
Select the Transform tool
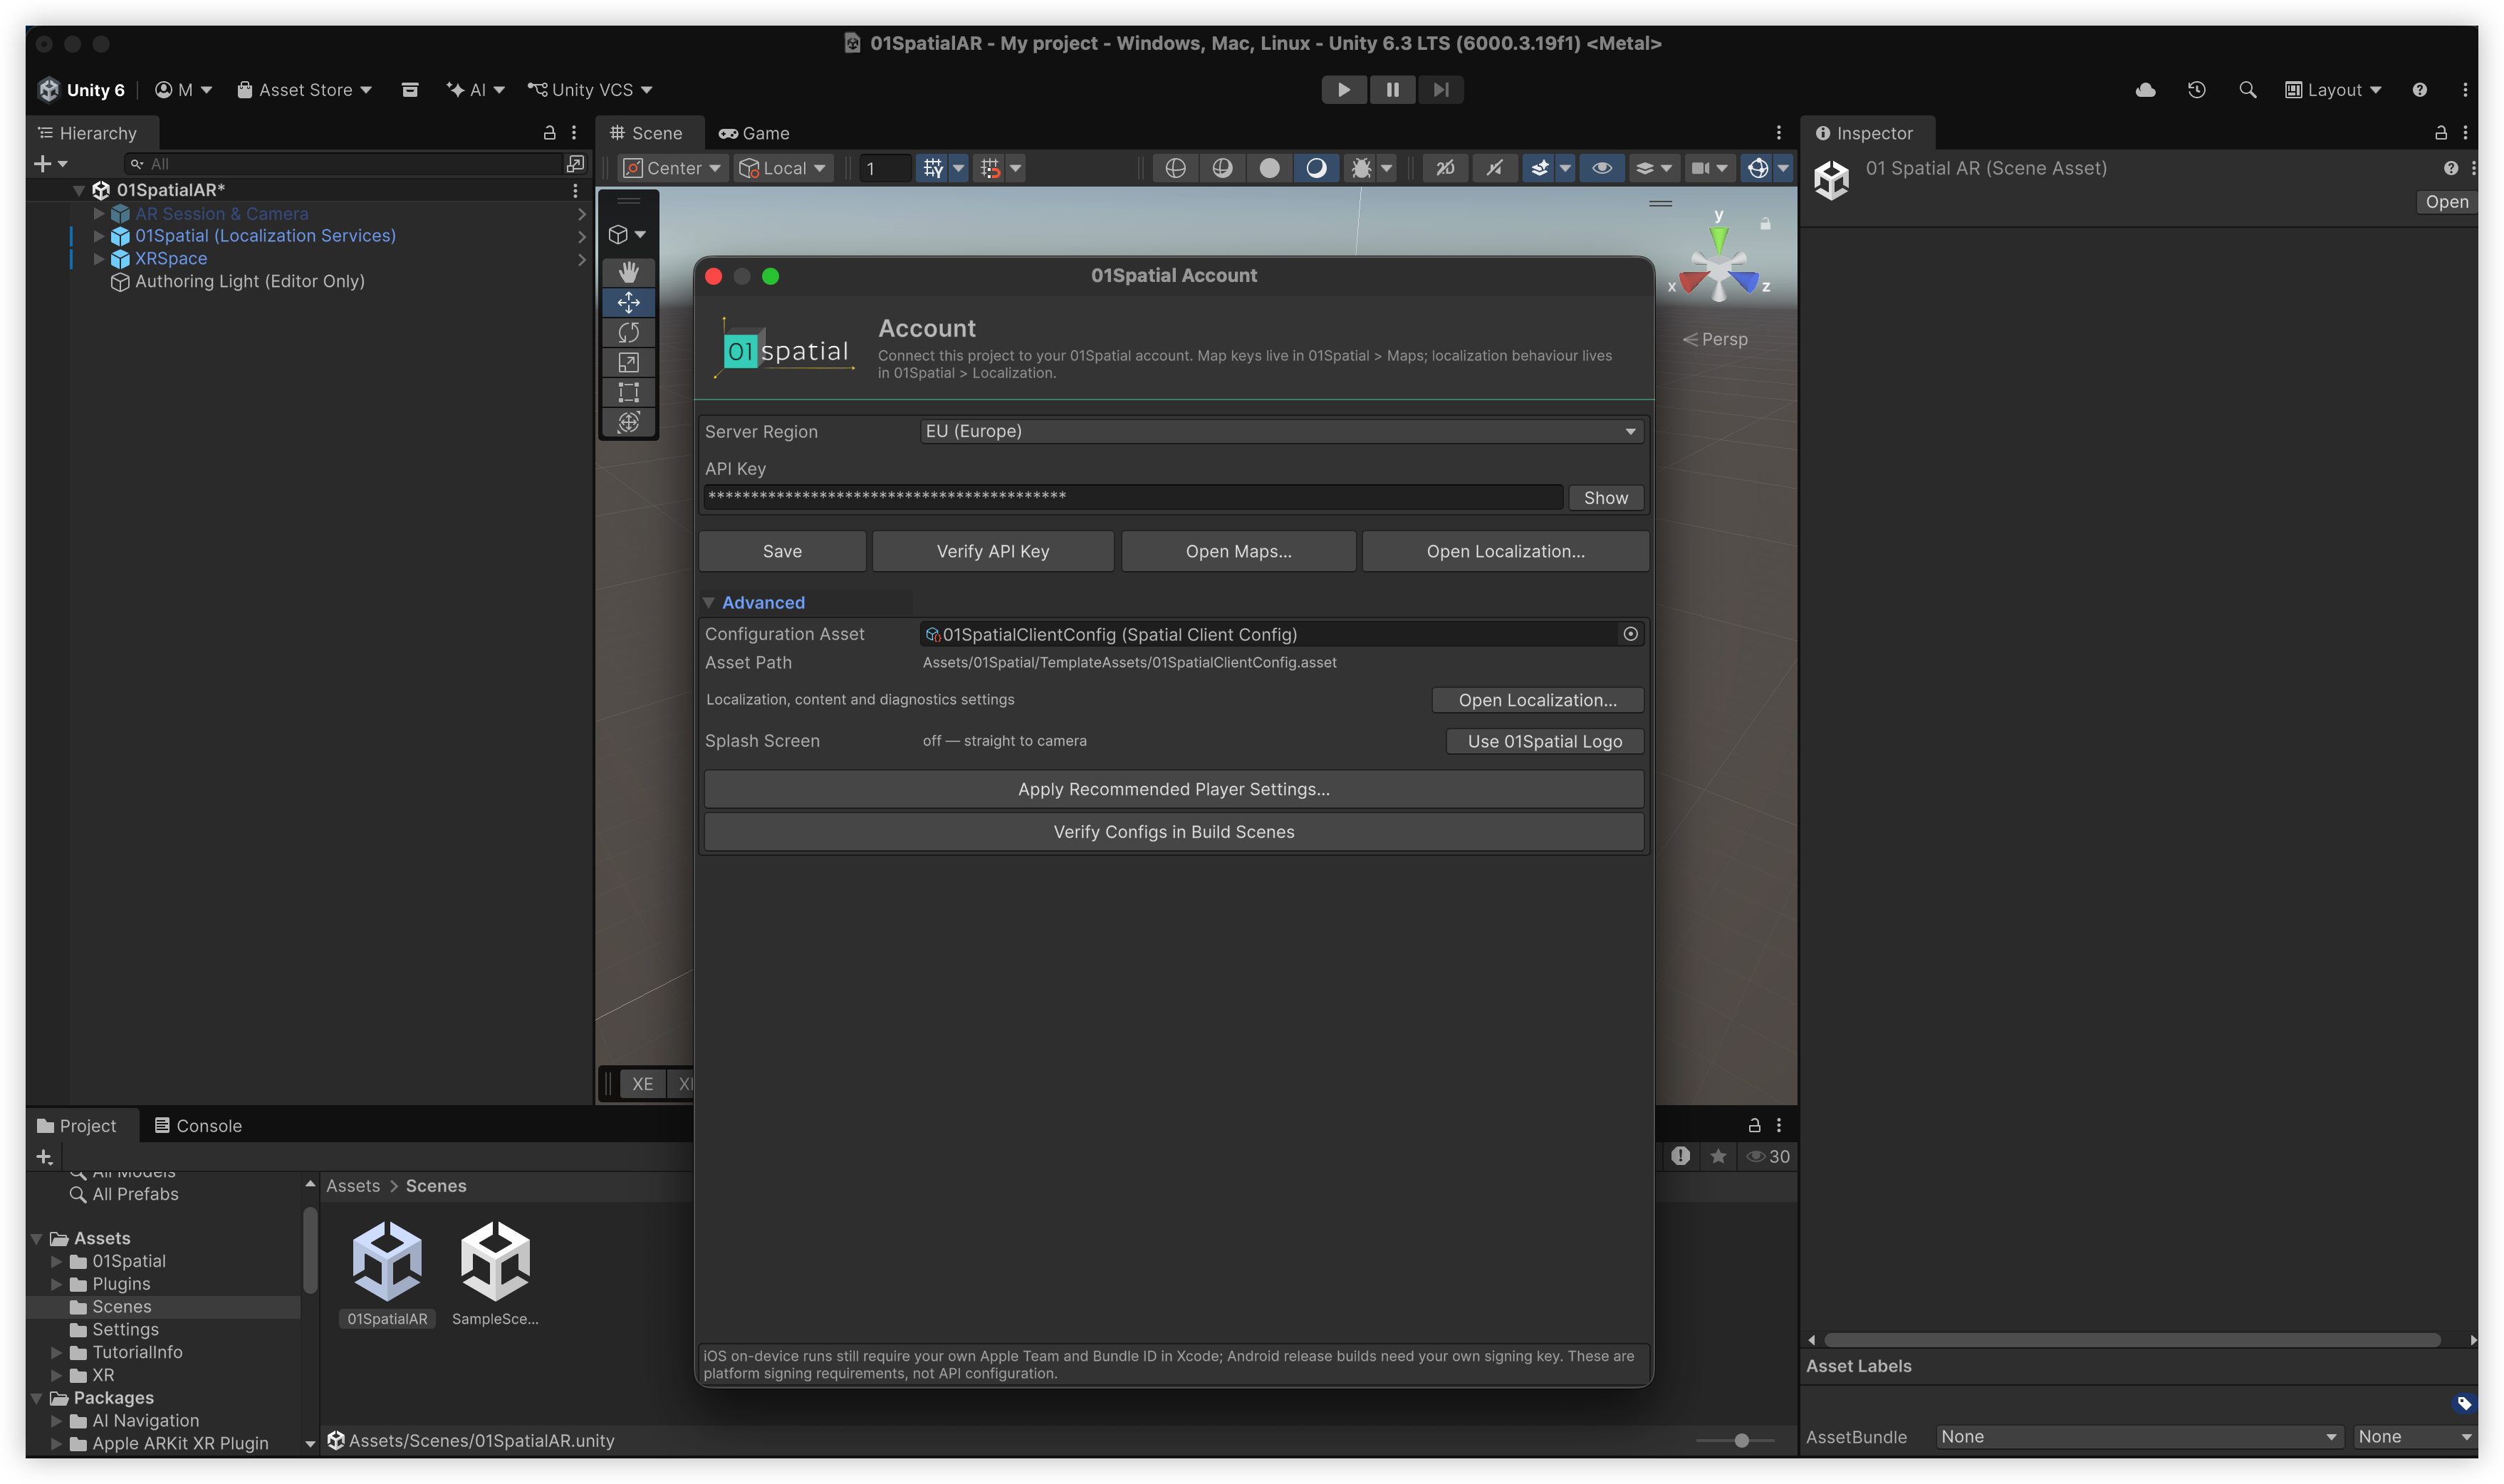pos(628,422)
